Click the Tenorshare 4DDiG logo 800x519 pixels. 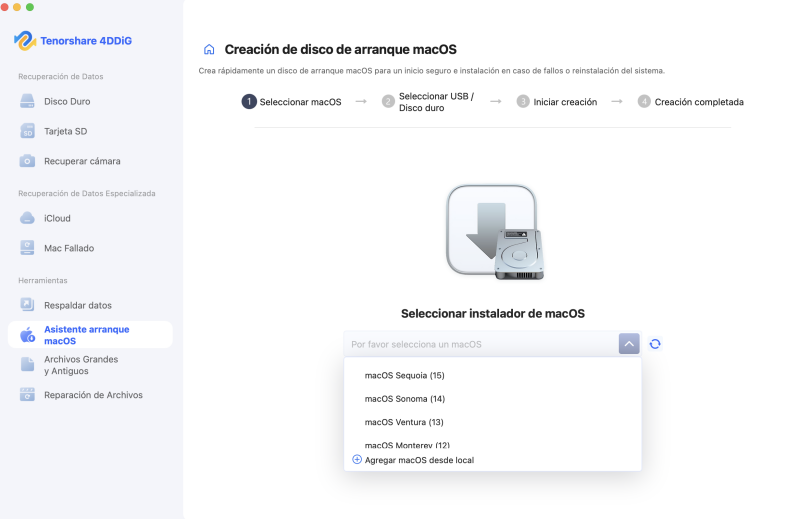click(x=70, y=41)
